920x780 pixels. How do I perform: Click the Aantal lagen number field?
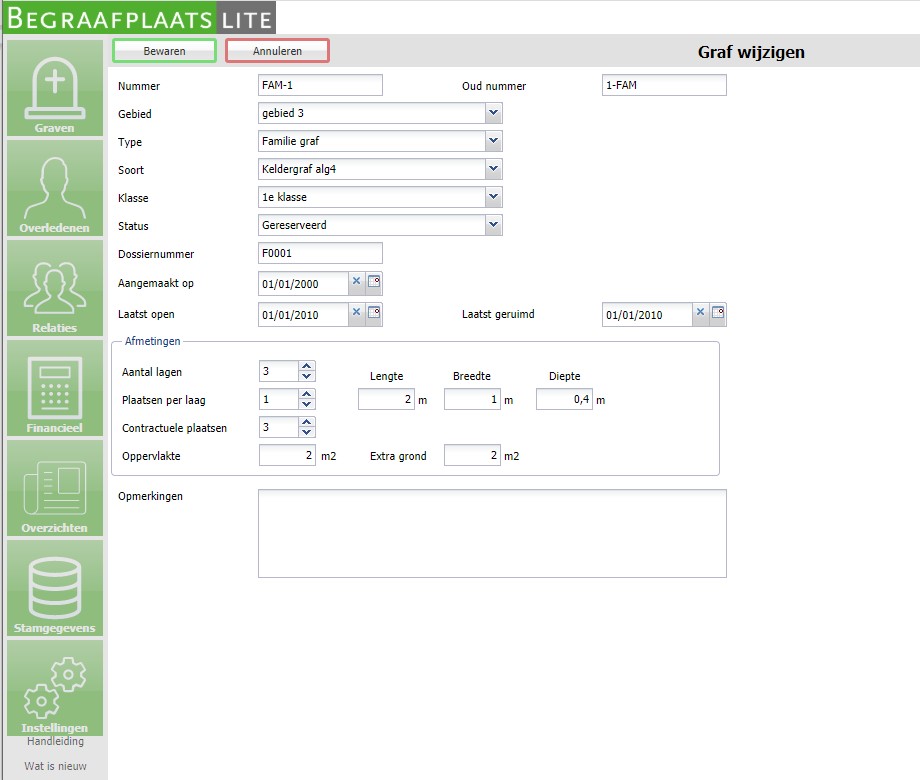point(279,371)
